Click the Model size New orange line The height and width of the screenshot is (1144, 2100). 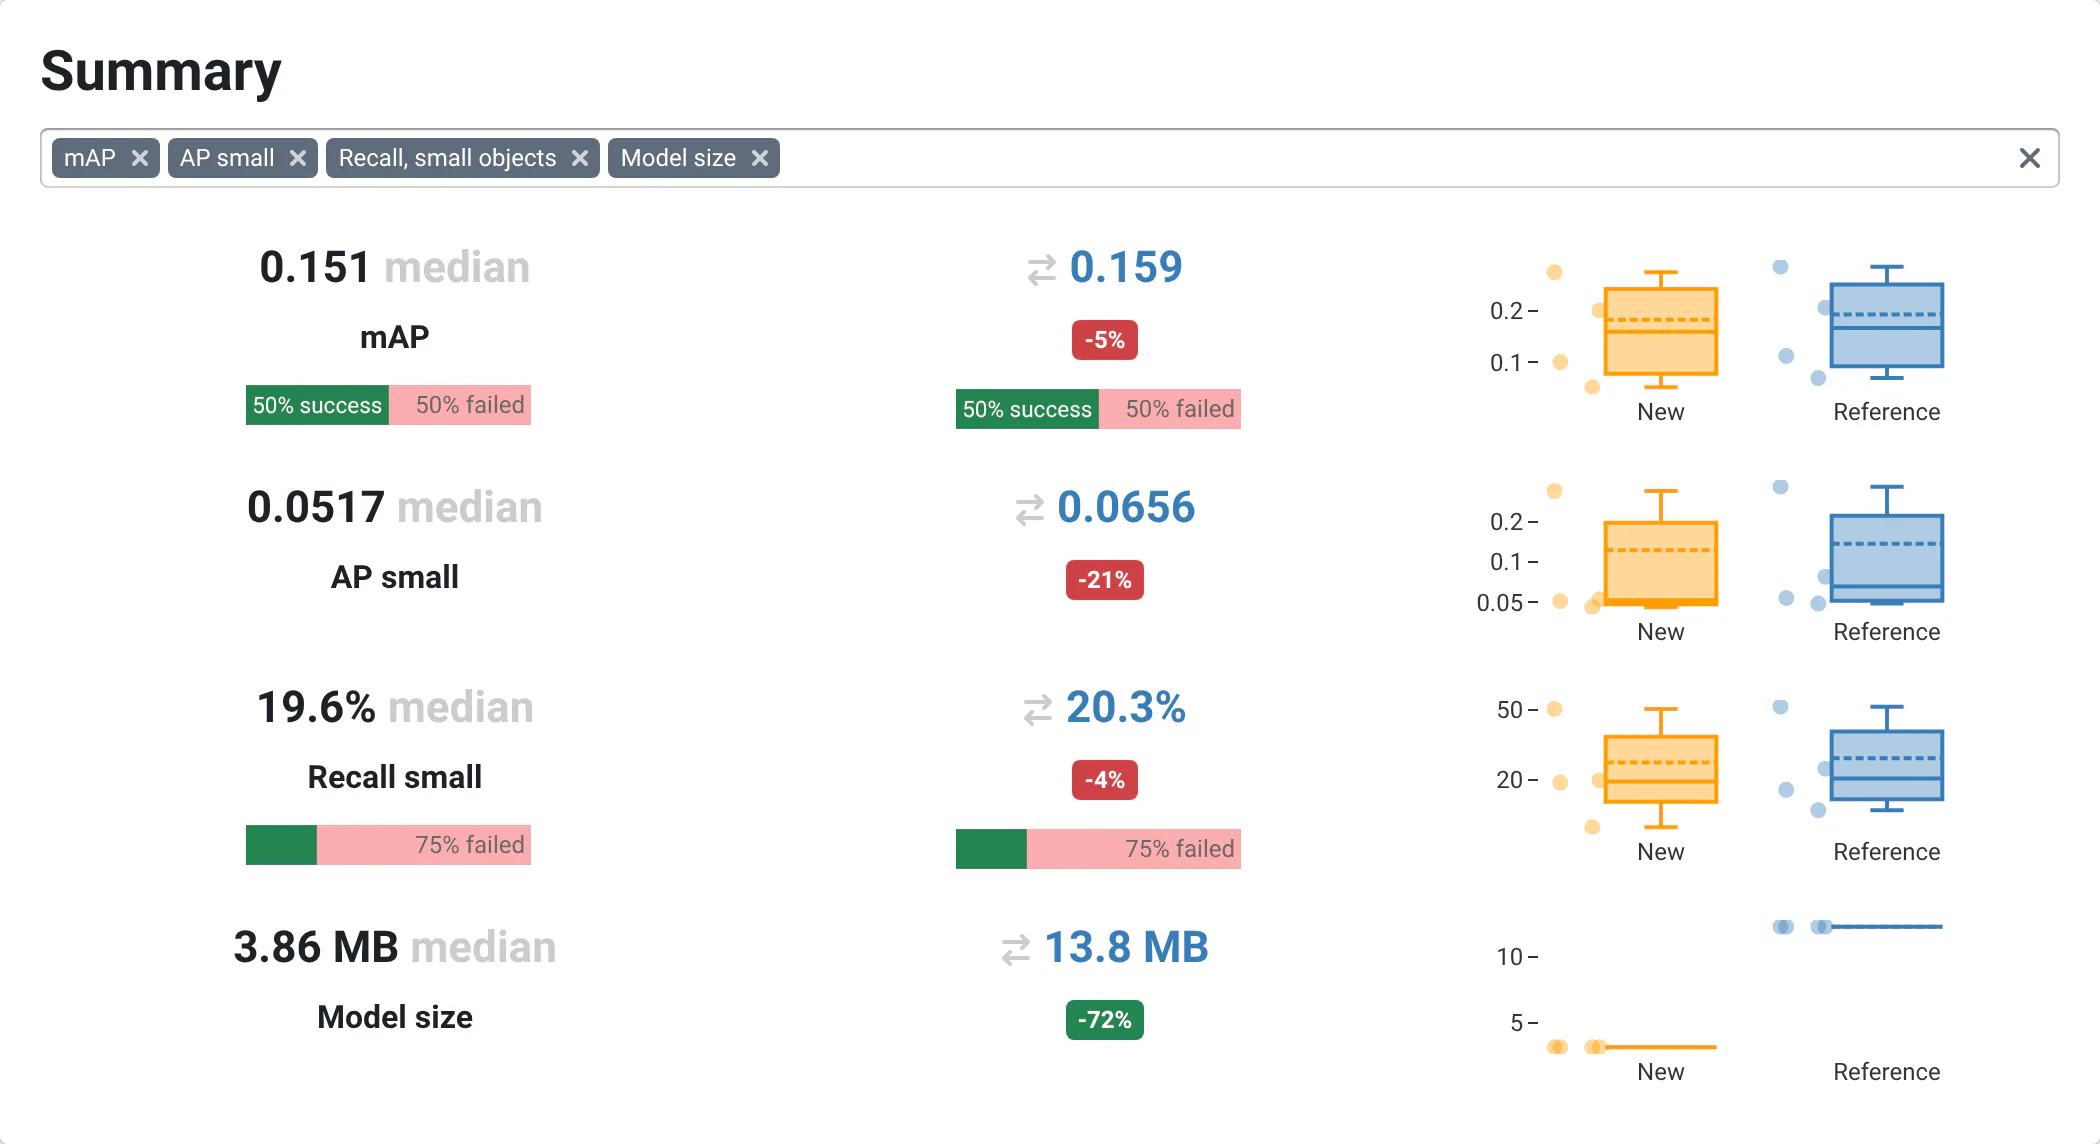click(1660, 1047)
